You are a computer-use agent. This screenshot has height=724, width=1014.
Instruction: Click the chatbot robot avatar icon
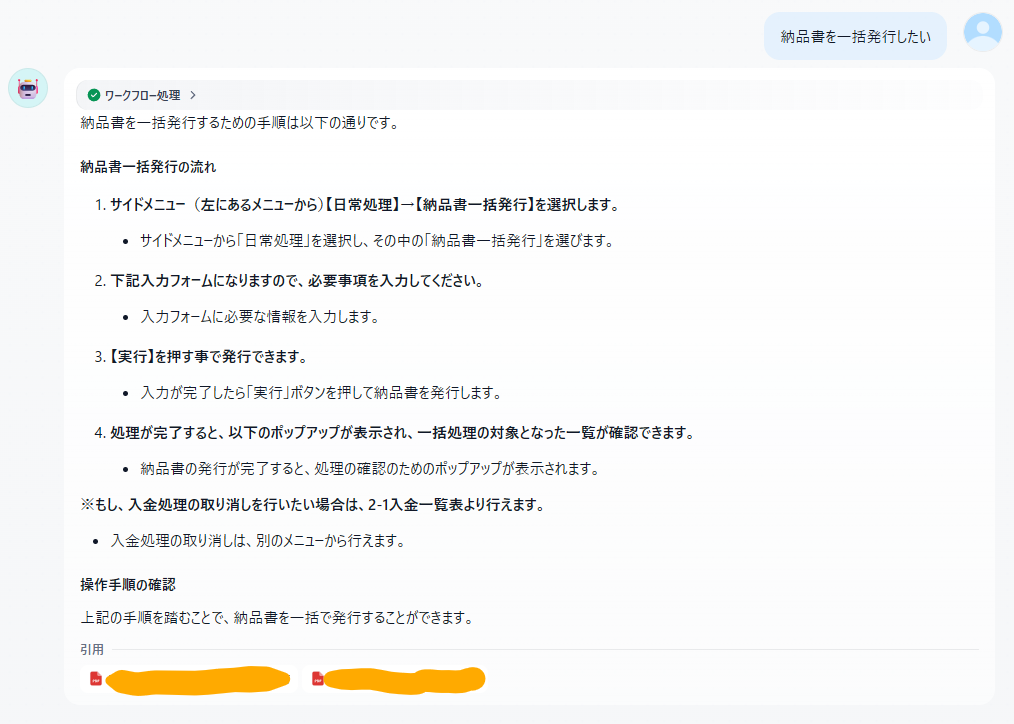28,88
